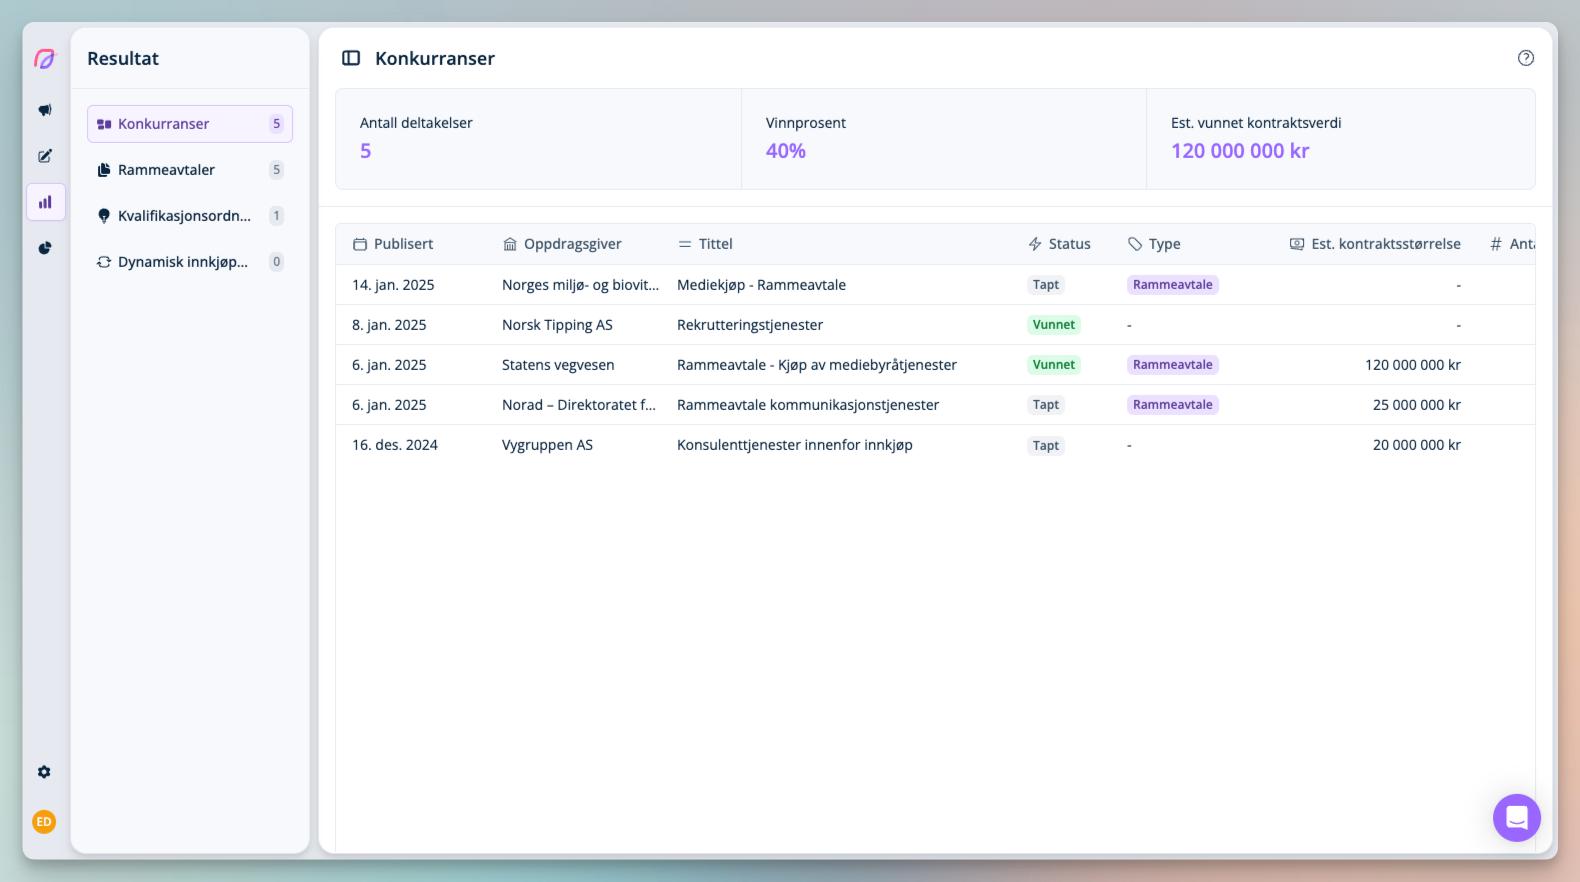1580x882 pixels.
Task: Open the chat support bubble
Action: click(x=1516, y=818)
